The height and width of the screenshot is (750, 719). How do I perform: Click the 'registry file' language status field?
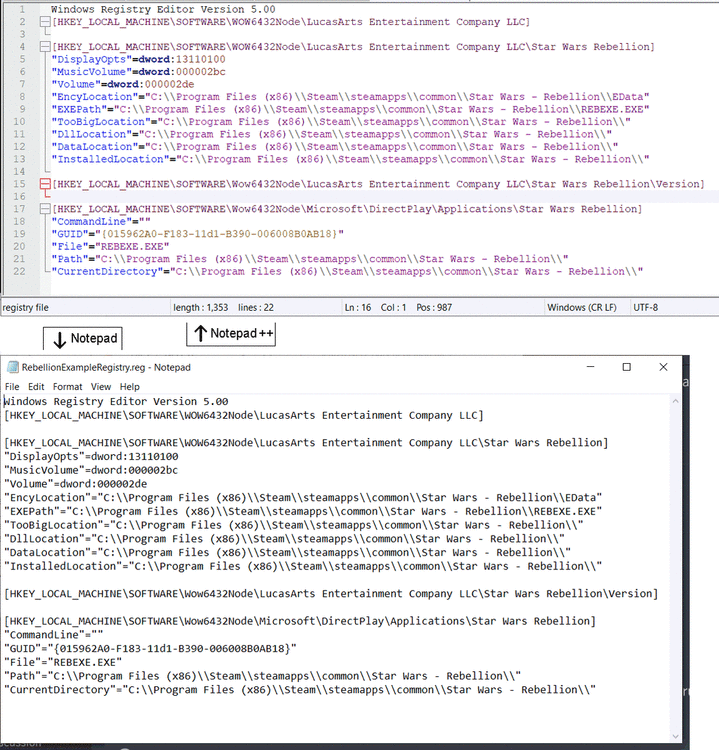tap(26, 308)
